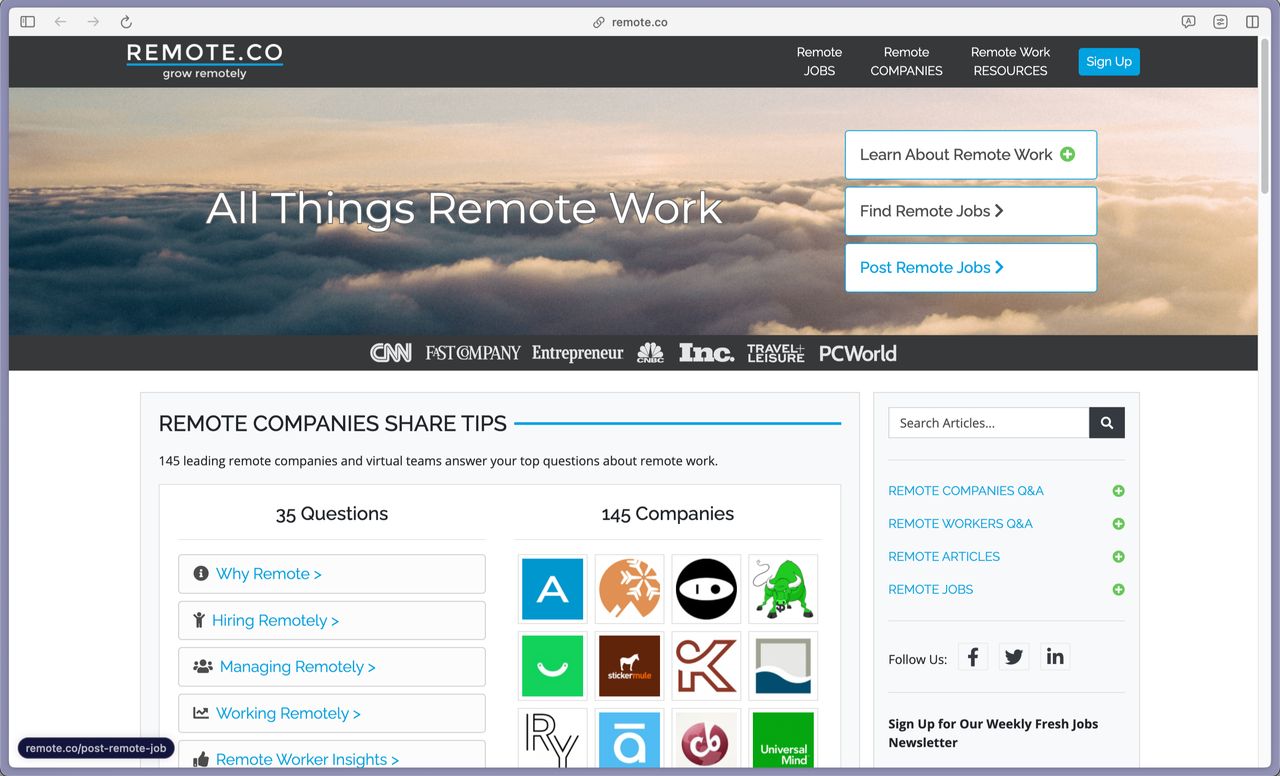Open Learn About Remote Work dropdown
The width and height of the screenshot is (1280, 776).
point(970,155)
